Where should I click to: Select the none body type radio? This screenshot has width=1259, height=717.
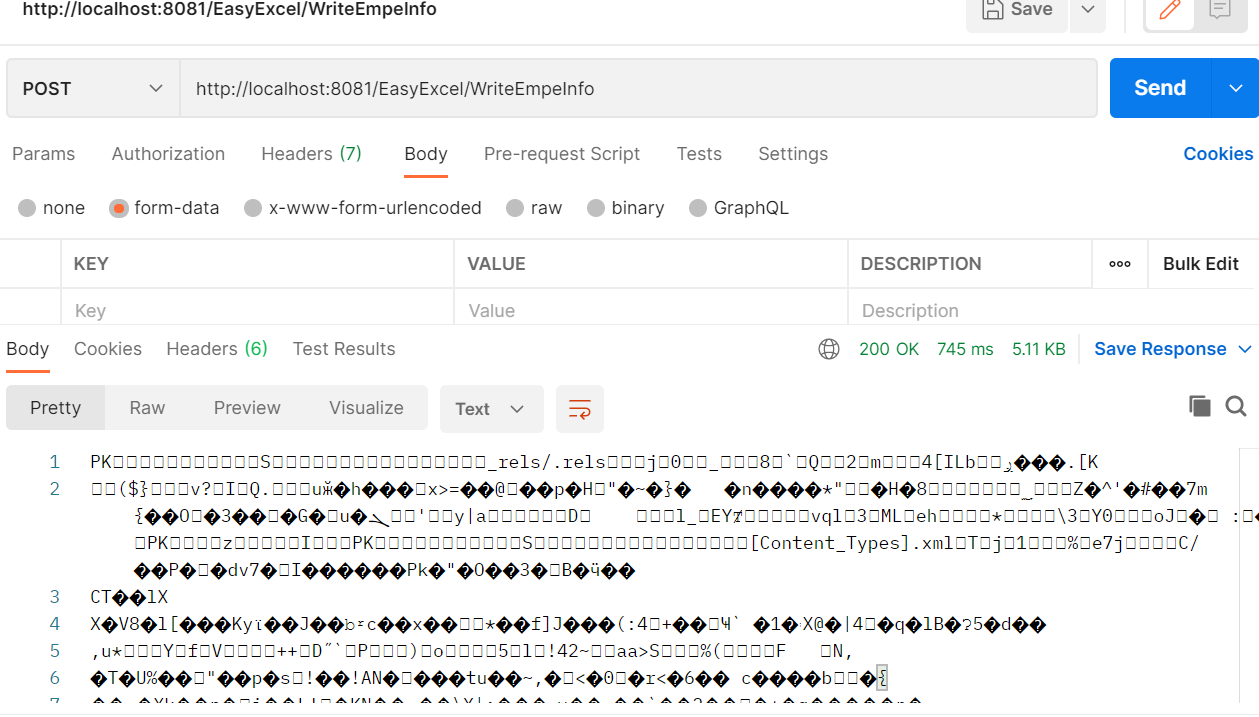(27, 208)
